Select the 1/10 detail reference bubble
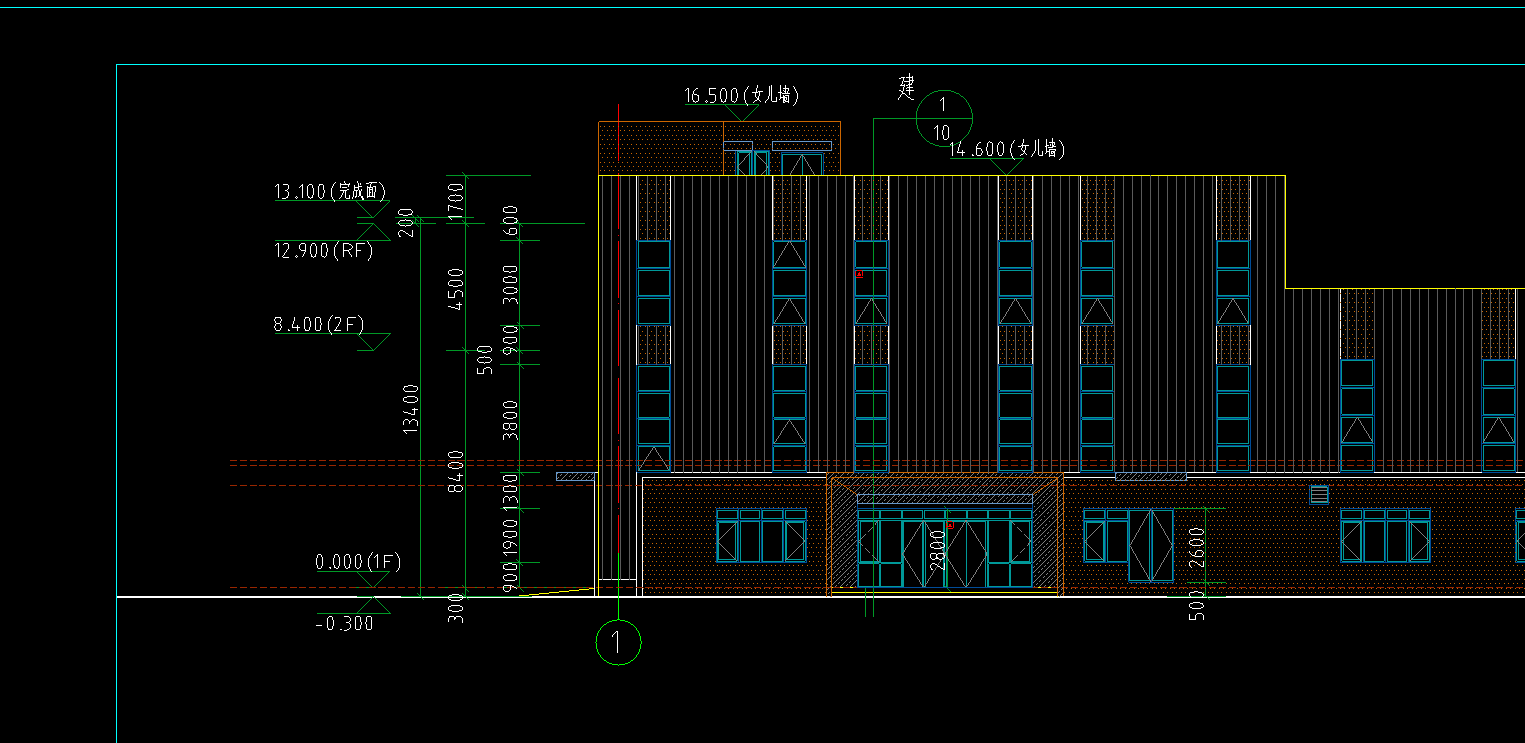Image resolution: width=1525 pixels, height=743 pixels. click(x=944, y=117)
